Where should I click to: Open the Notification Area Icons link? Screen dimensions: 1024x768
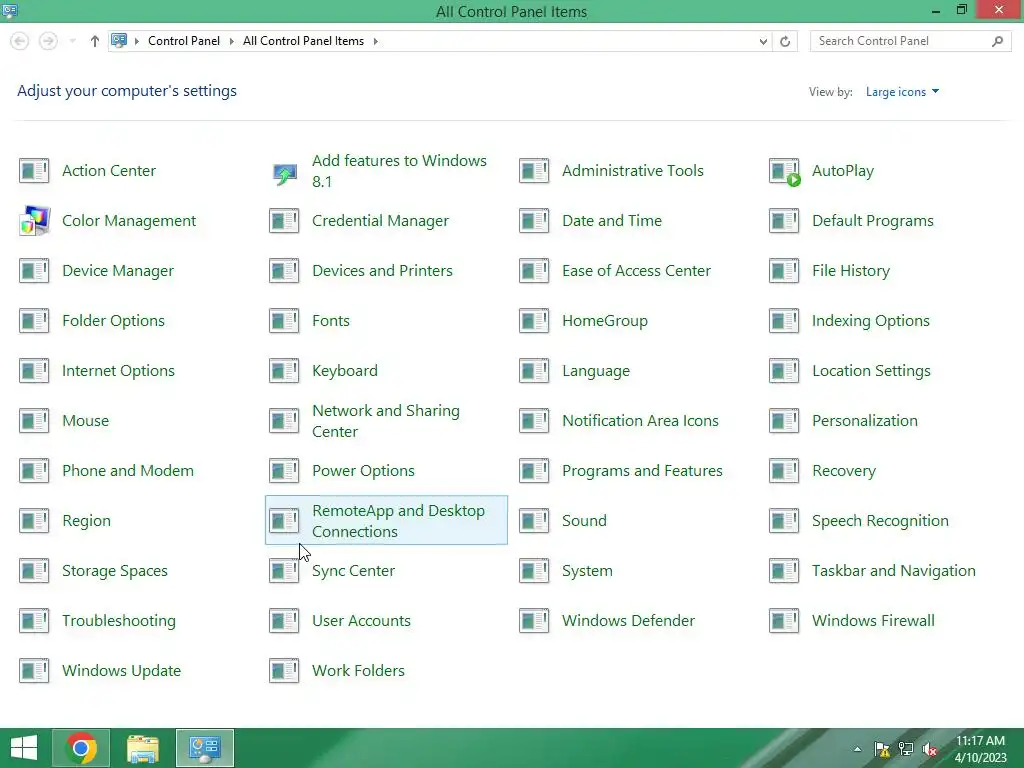tap(640, 421)
